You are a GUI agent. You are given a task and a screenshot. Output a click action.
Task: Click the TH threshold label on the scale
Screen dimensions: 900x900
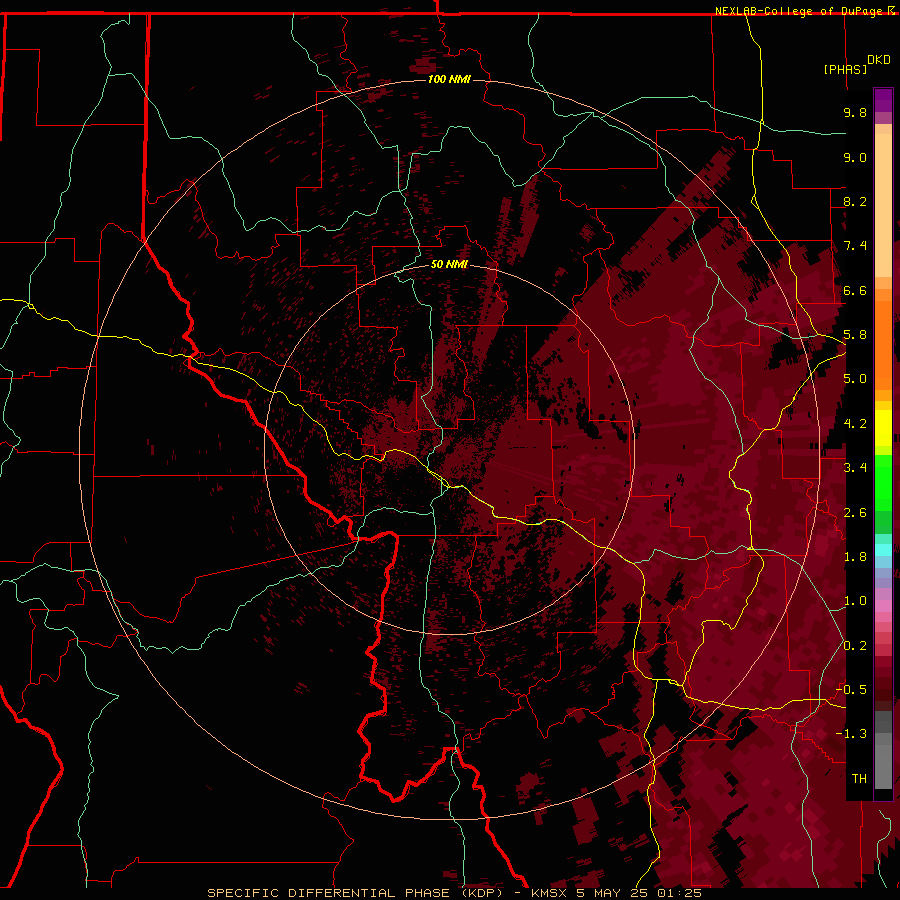859,779
